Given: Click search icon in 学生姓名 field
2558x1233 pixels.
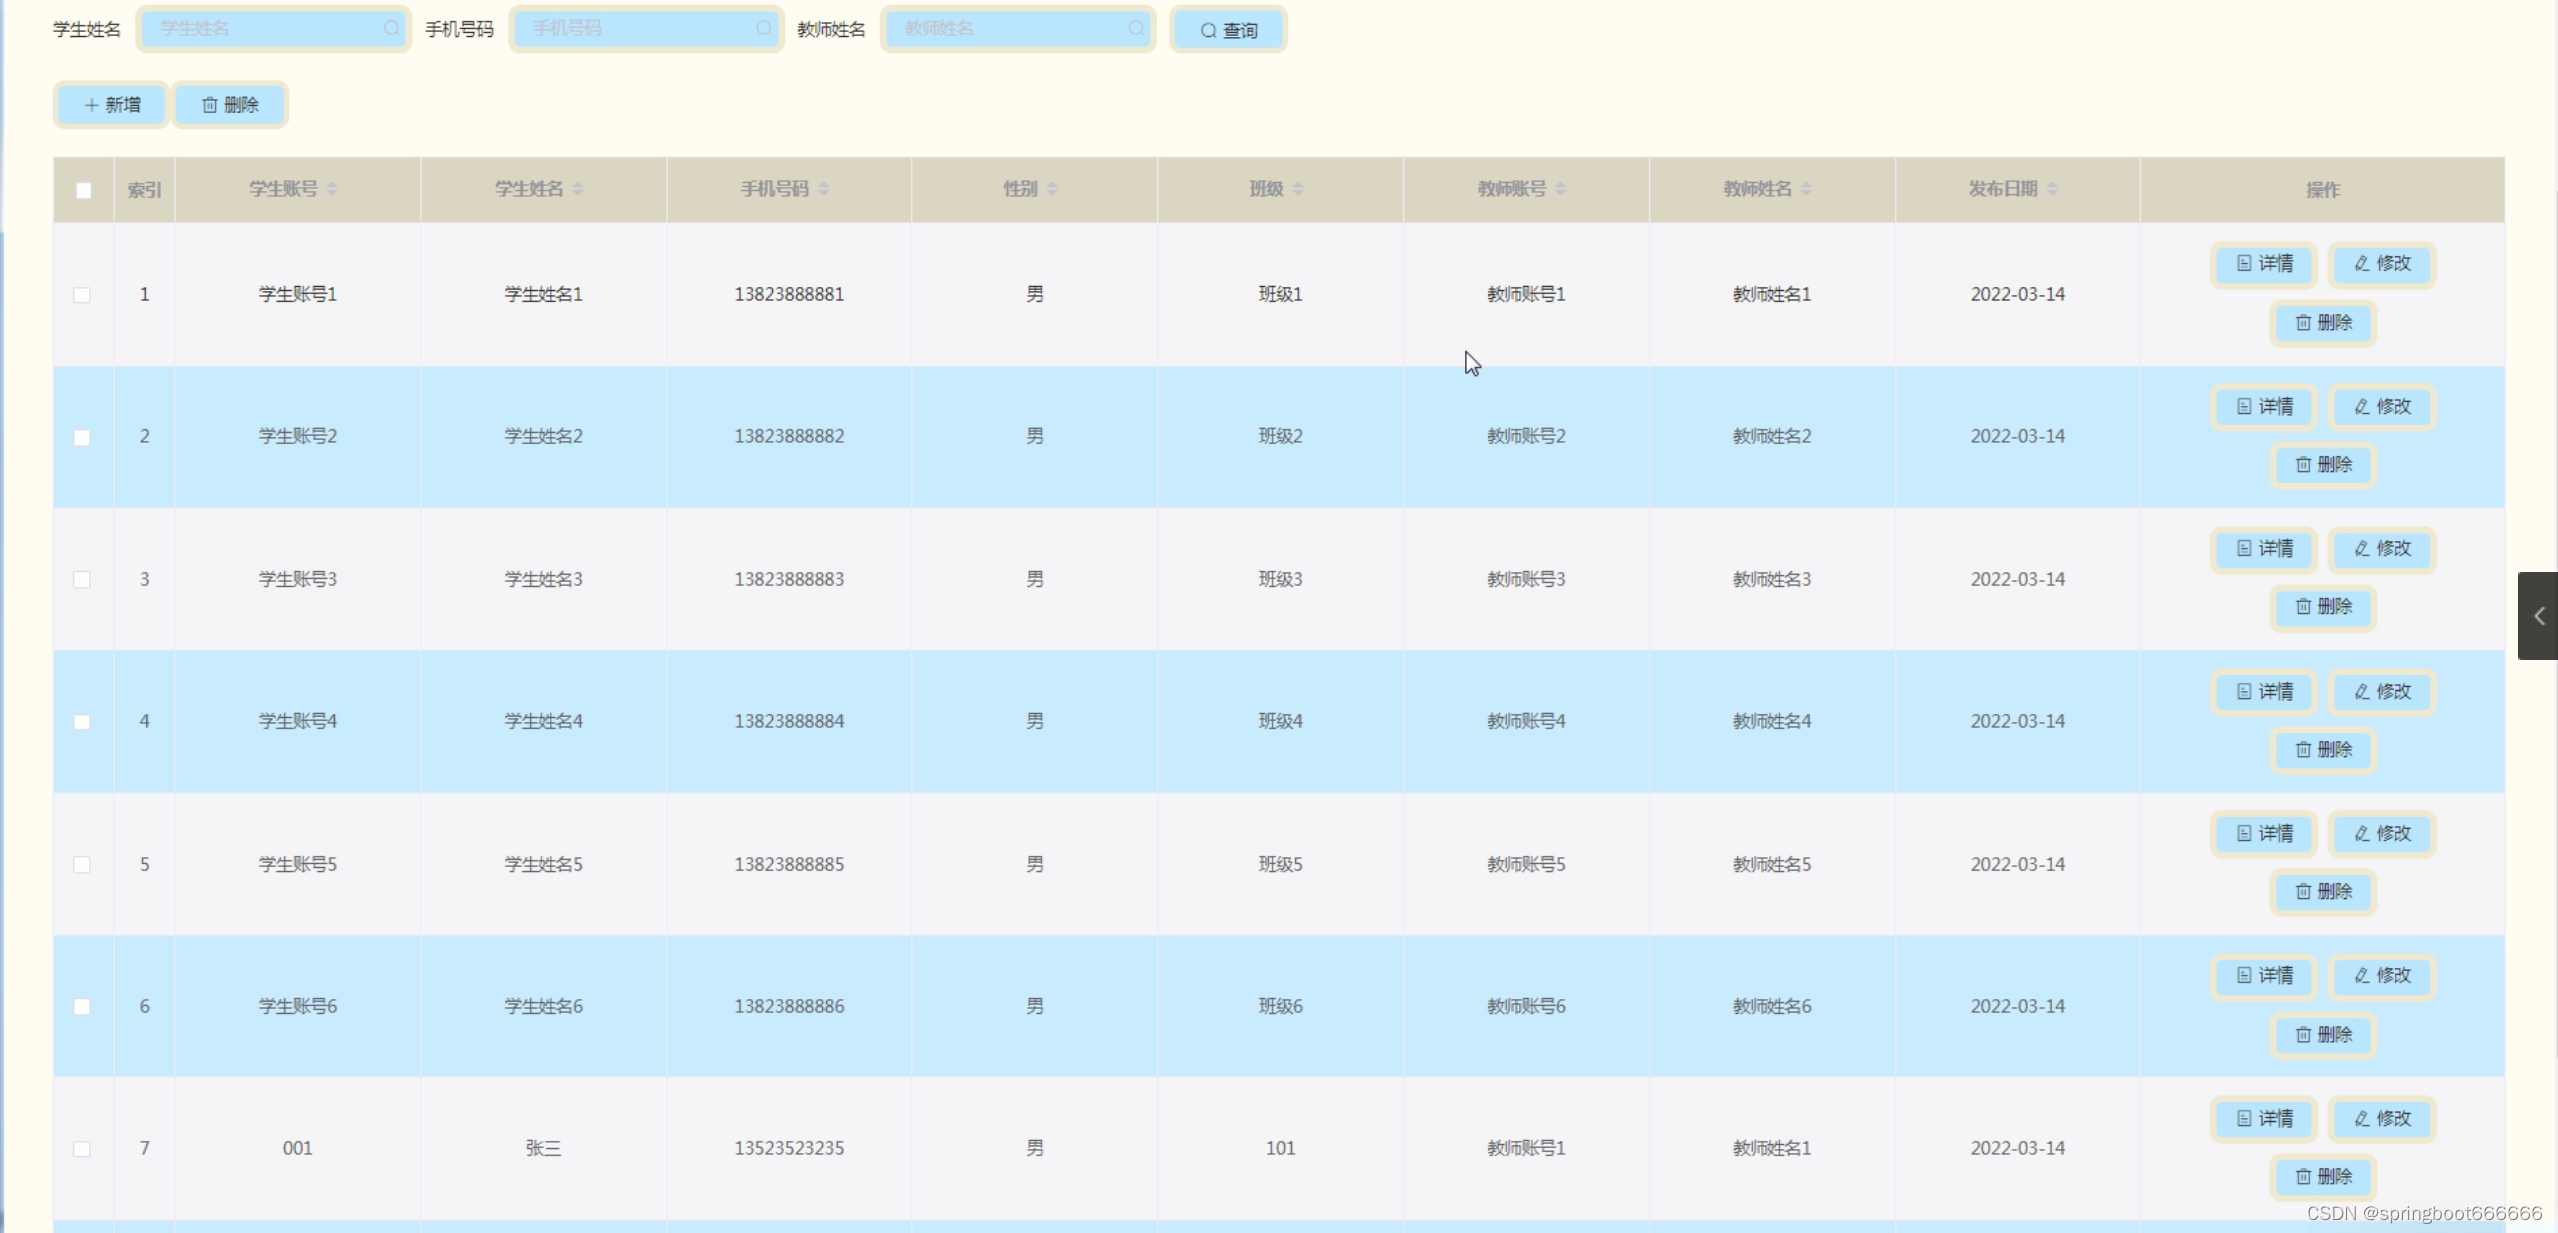Looking at the screenshot, I should (x=391, y=29).
